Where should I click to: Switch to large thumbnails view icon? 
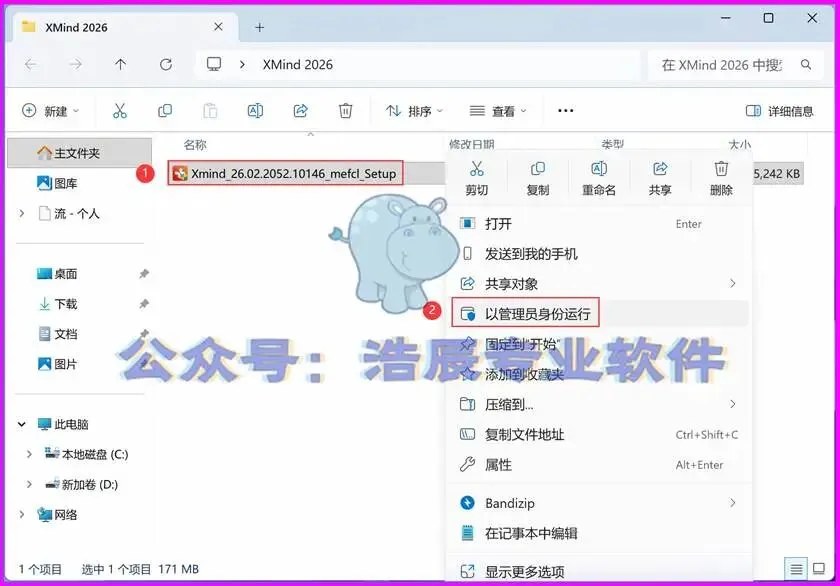(819, 569)
